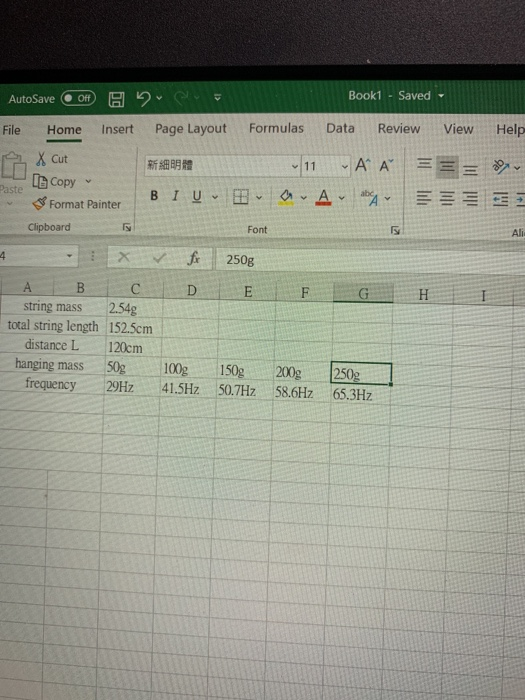The width and height of the screenshot is (525, 700).
Task: Click the Cancel X in formula bar
Action: pos(124,257)
